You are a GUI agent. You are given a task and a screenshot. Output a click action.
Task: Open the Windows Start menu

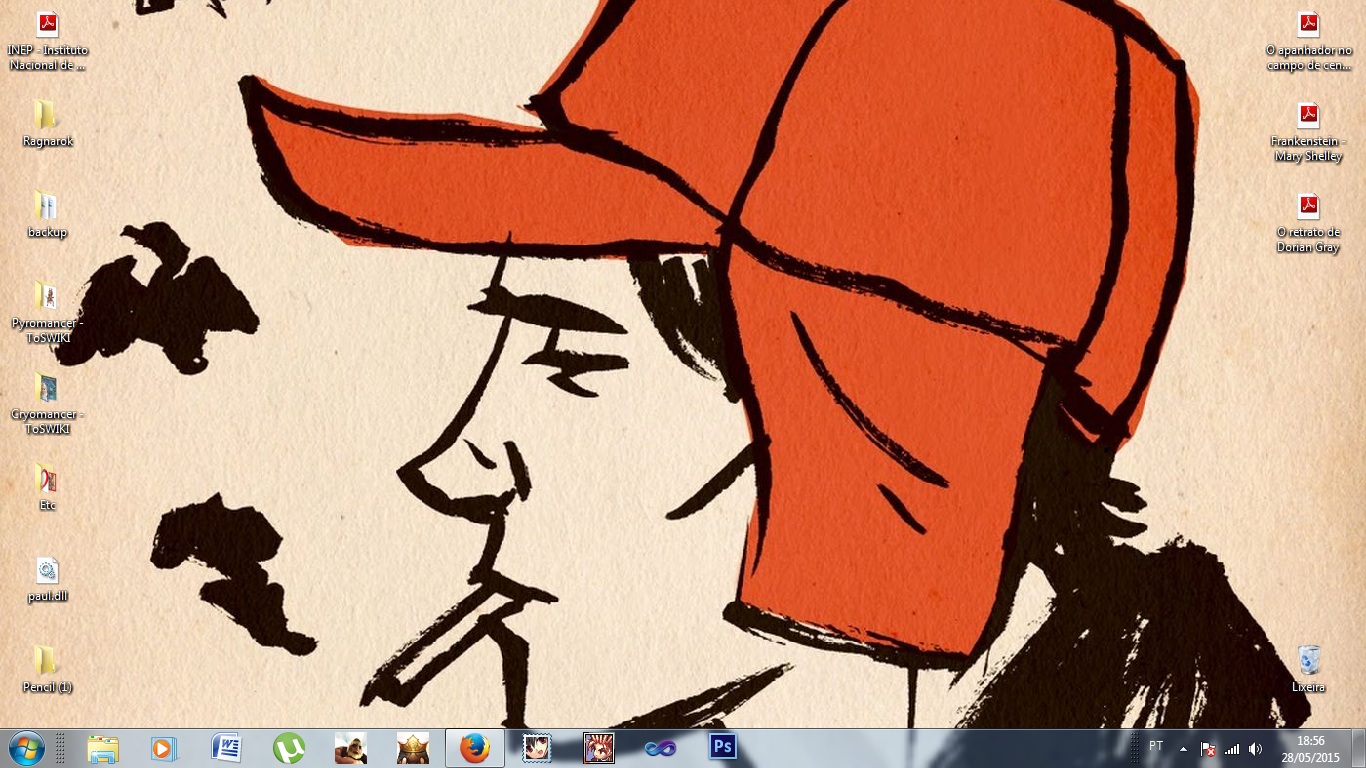27,748
